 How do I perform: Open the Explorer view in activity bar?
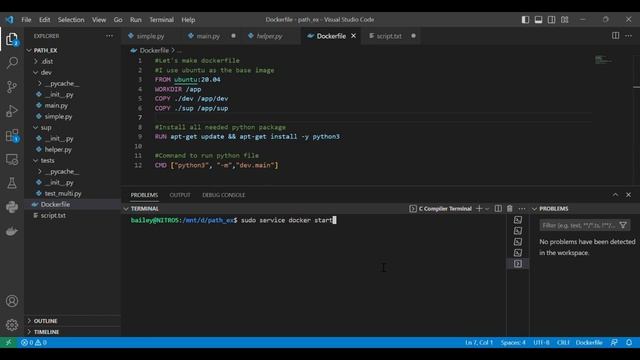click(12, 40)
